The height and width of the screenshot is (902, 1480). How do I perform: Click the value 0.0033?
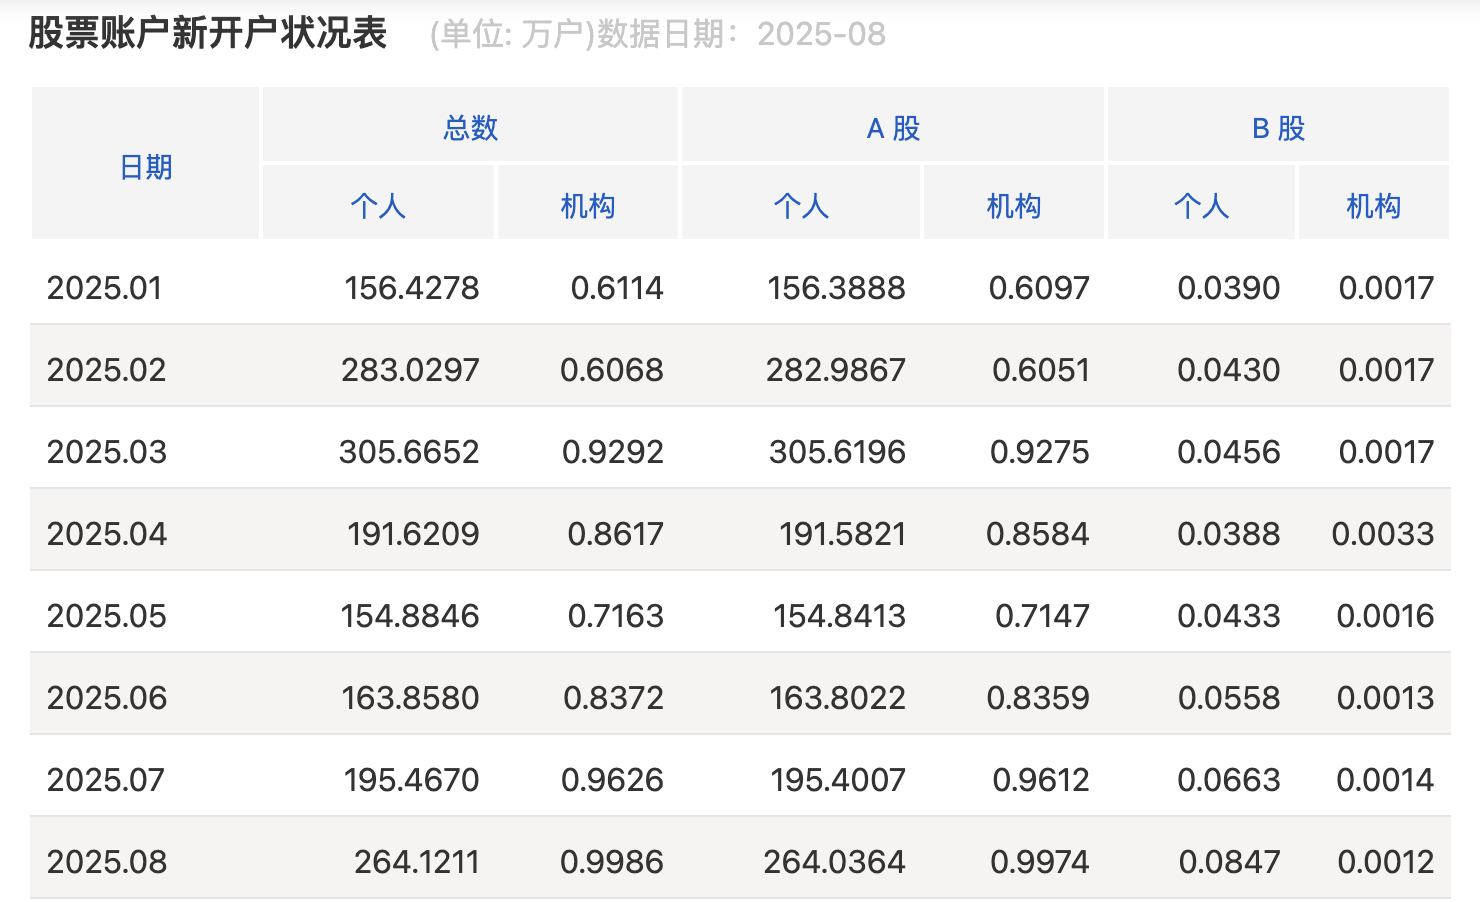(1383, 534)
